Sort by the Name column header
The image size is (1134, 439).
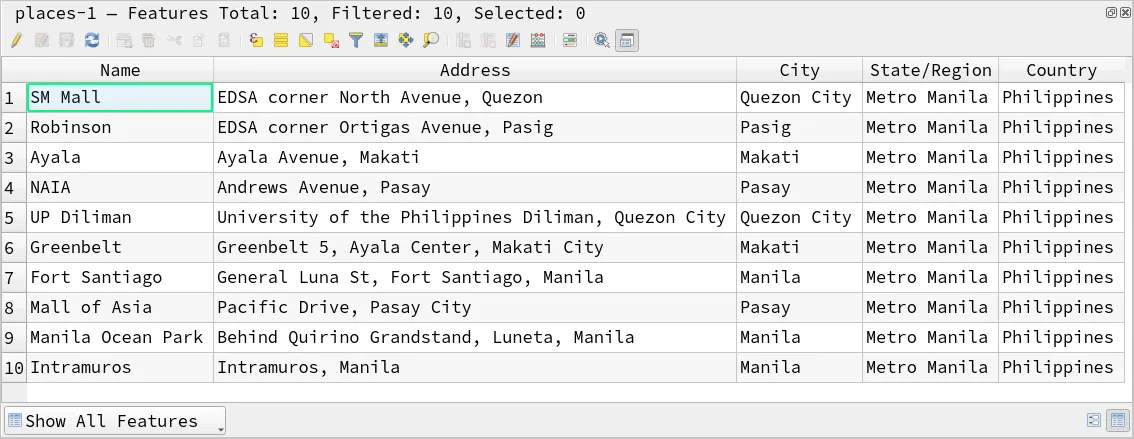(120, 70)
